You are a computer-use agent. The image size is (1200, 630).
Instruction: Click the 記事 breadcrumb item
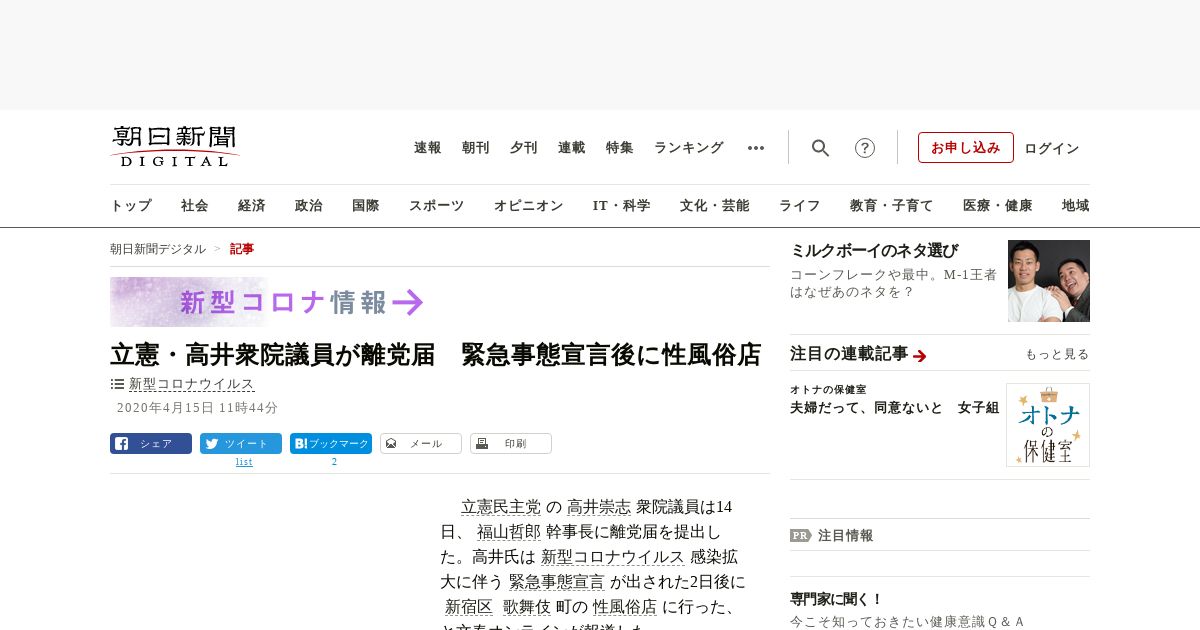coord(242,249)
